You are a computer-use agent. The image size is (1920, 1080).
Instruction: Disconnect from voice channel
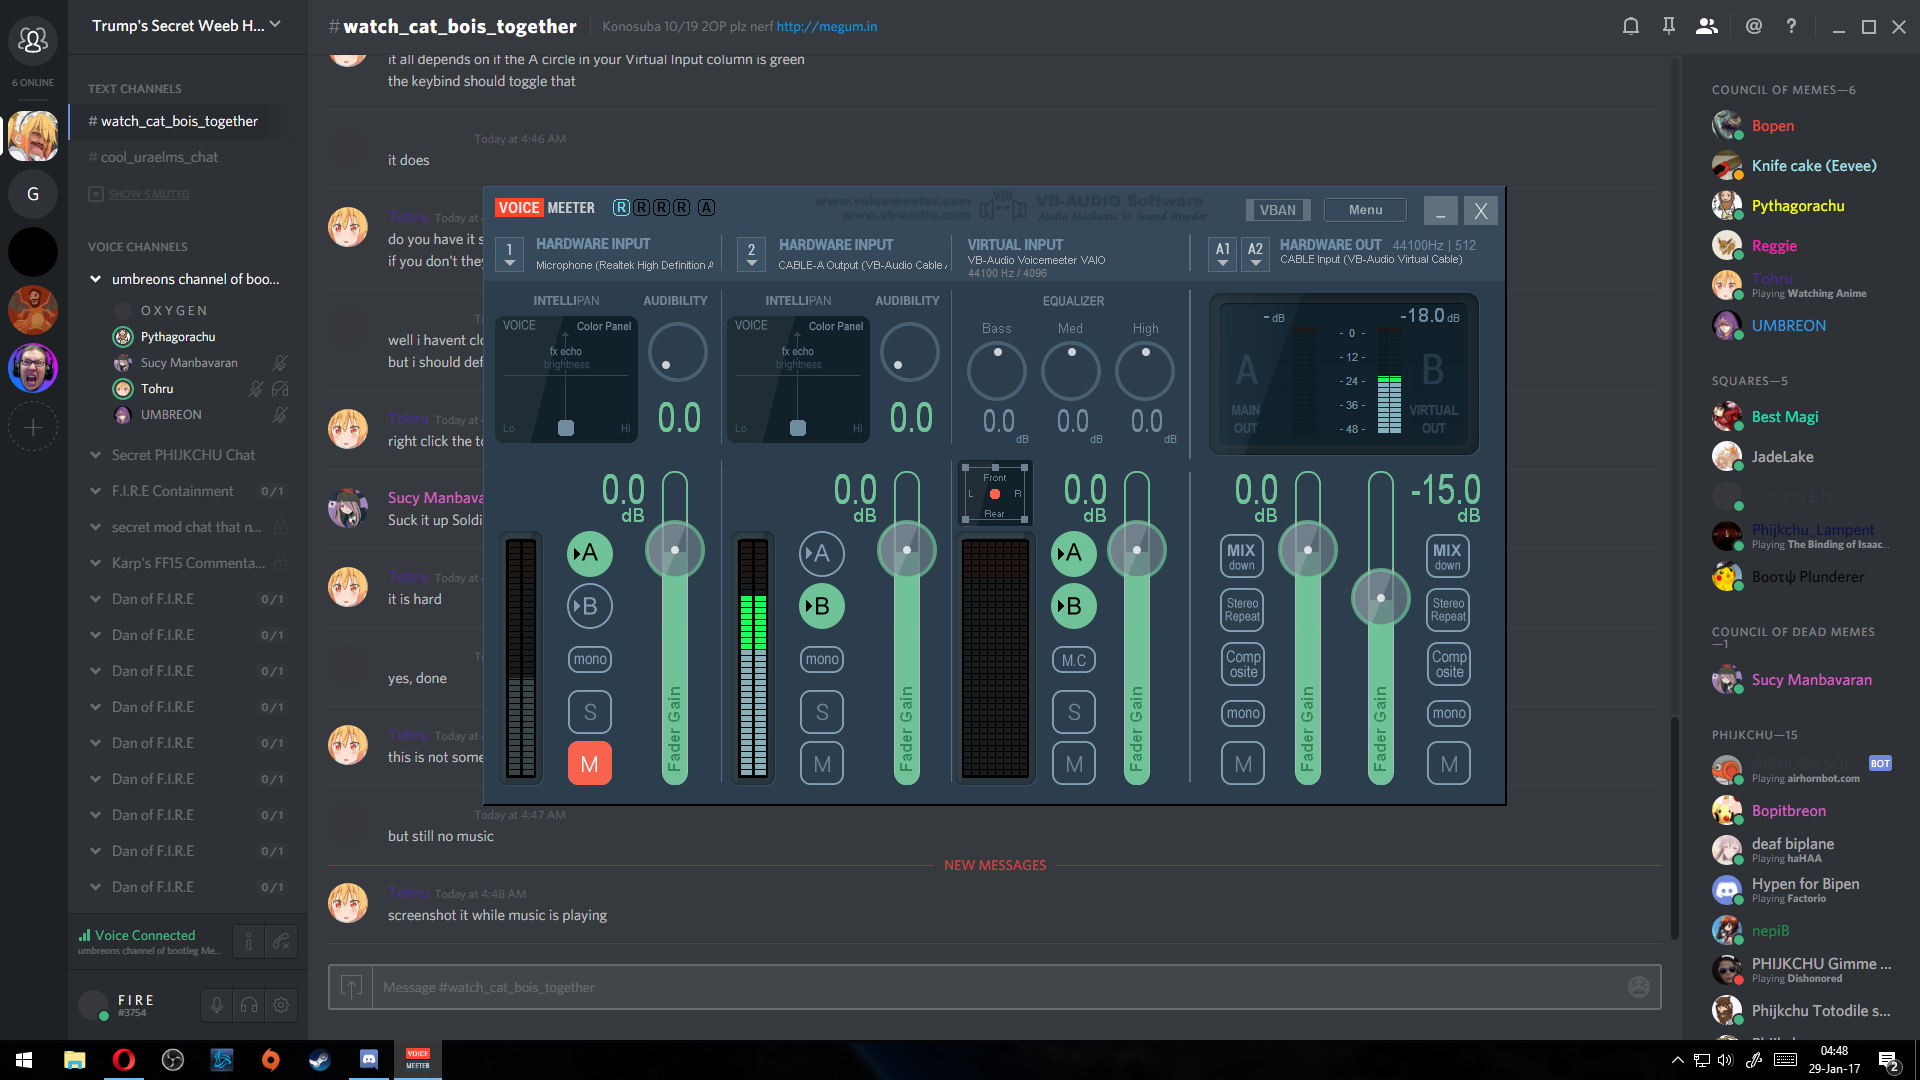coord(282,941)
